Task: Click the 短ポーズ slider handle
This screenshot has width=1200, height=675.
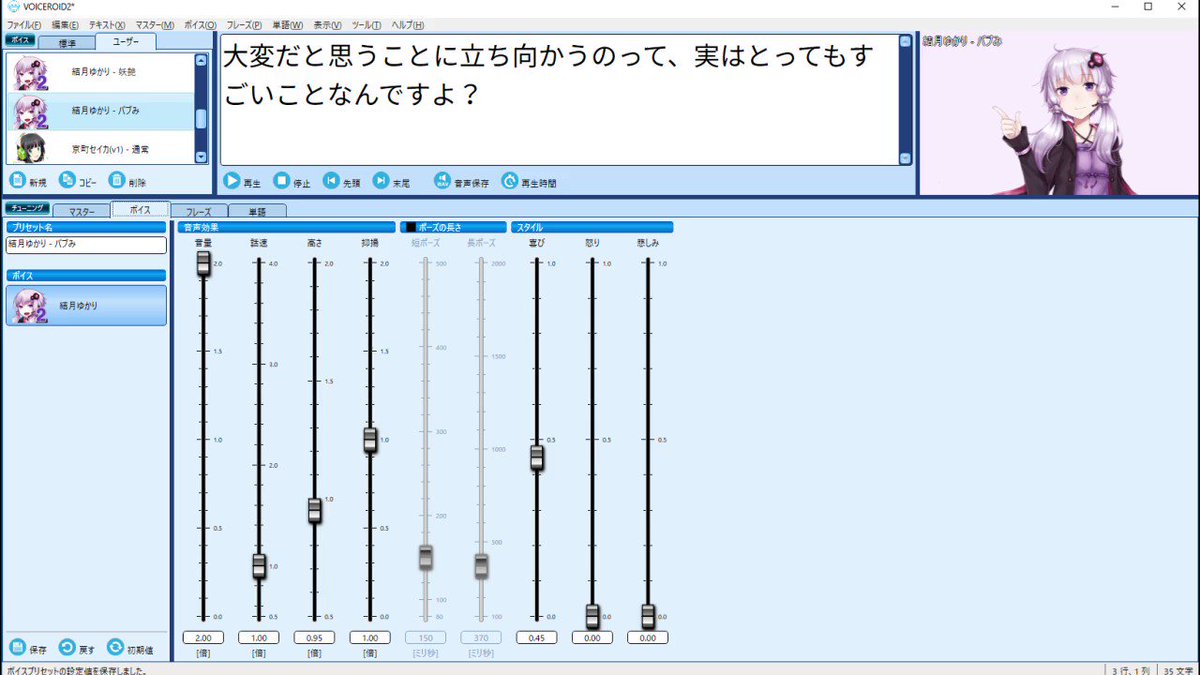Action: (425, 557)
